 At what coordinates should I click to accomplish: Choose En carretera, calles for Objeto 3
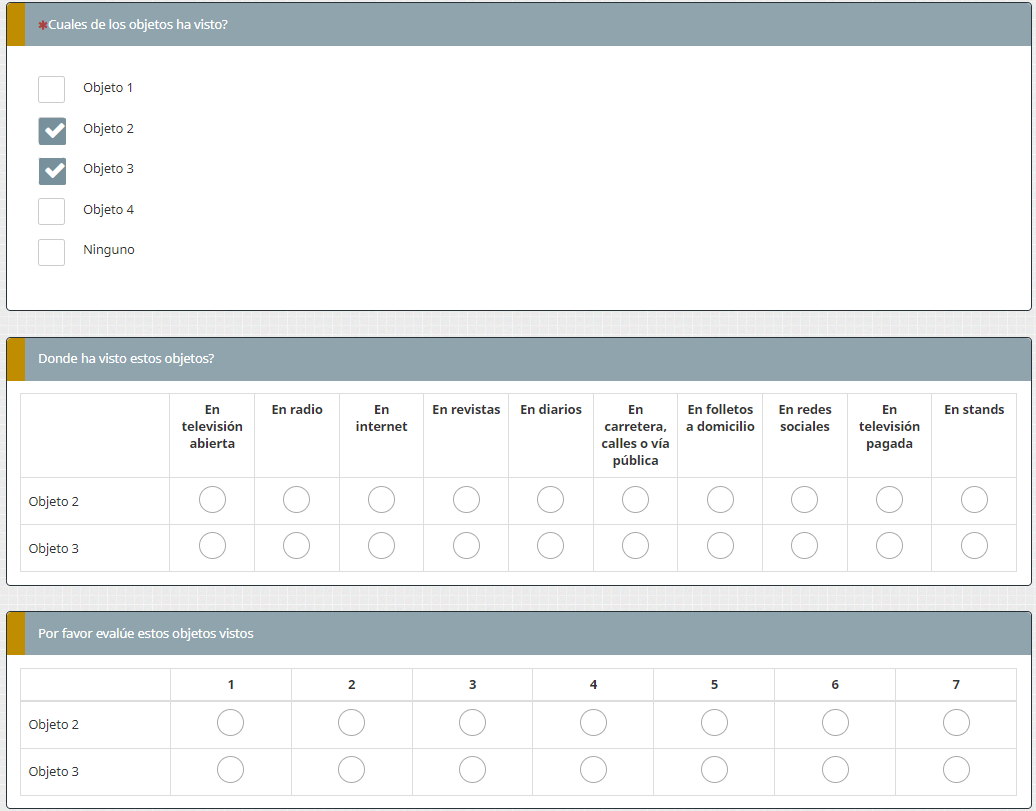coord(635,546)
